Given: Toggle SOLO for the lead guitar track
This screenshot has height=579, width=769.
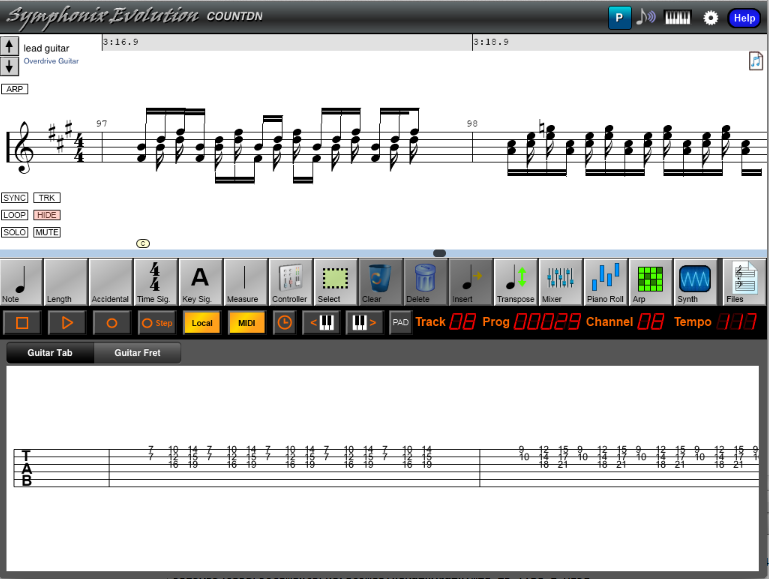Looking at the screenshot, I should click(x=14, y=232).
